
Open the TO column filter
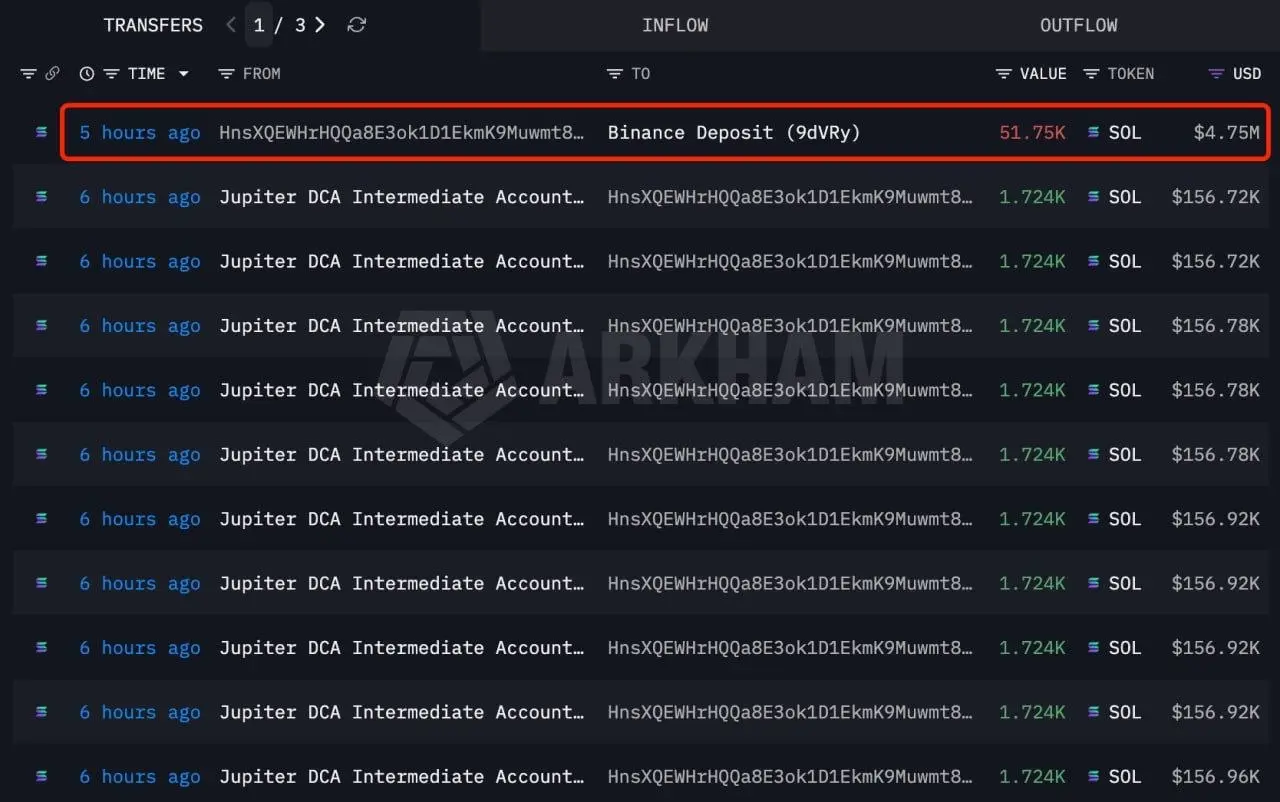click(x=614, y=74)
